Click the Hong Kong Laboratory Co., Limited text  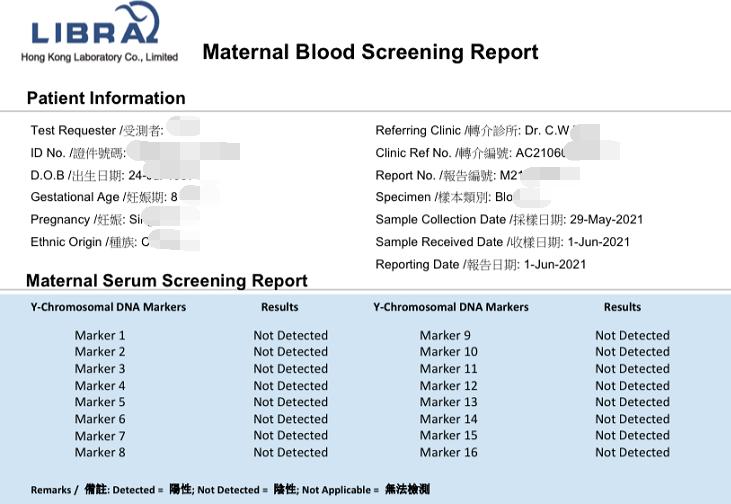point(99,57)
